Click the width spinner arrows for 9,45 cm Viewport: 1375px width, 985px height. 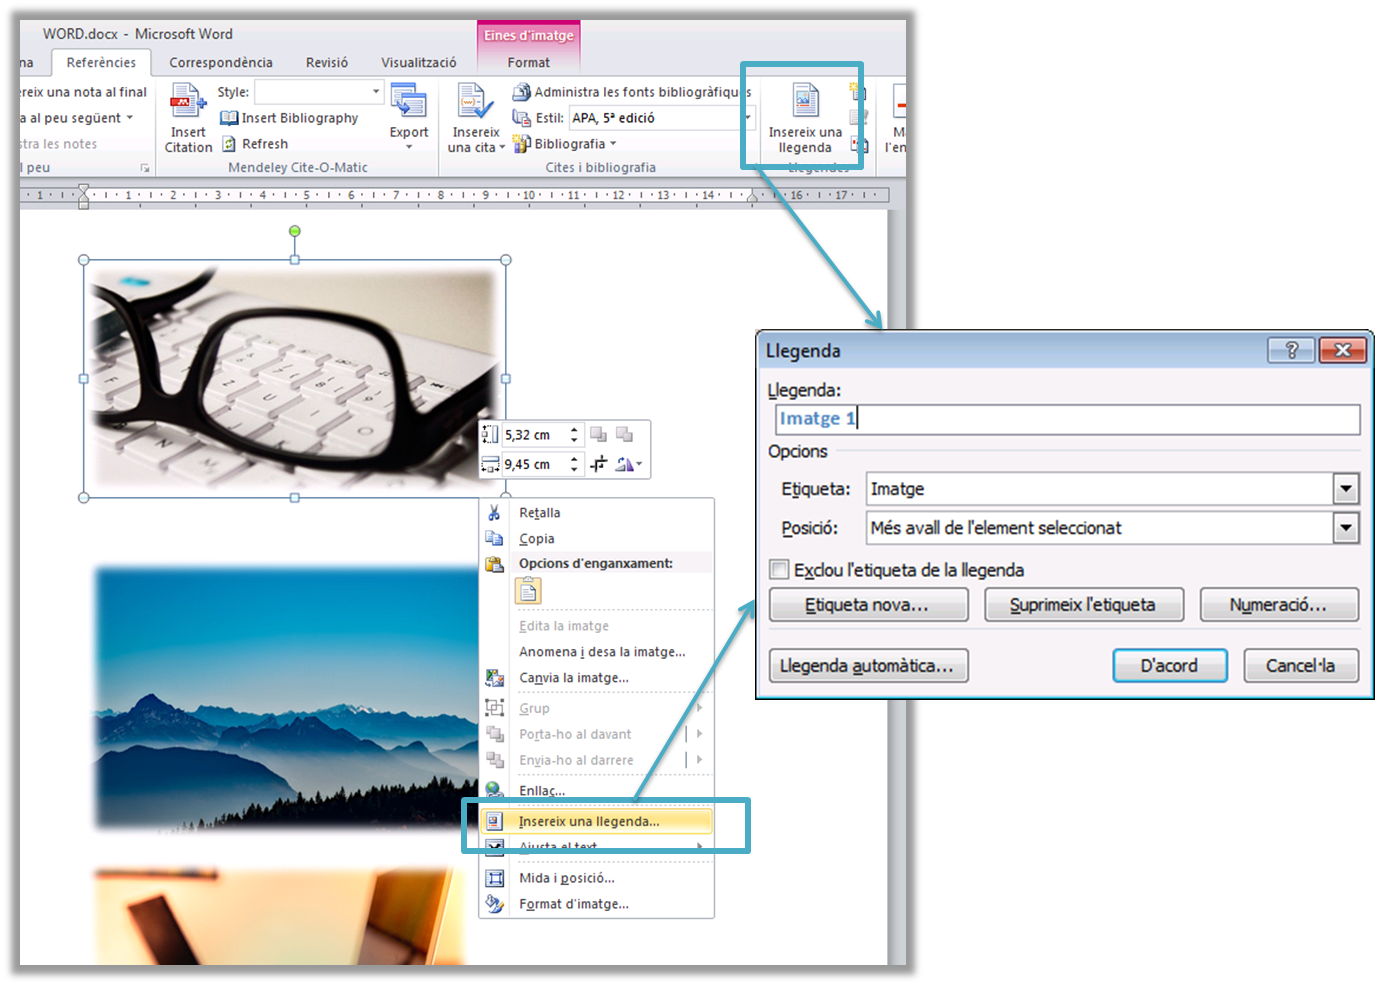(x=574, y=464)
